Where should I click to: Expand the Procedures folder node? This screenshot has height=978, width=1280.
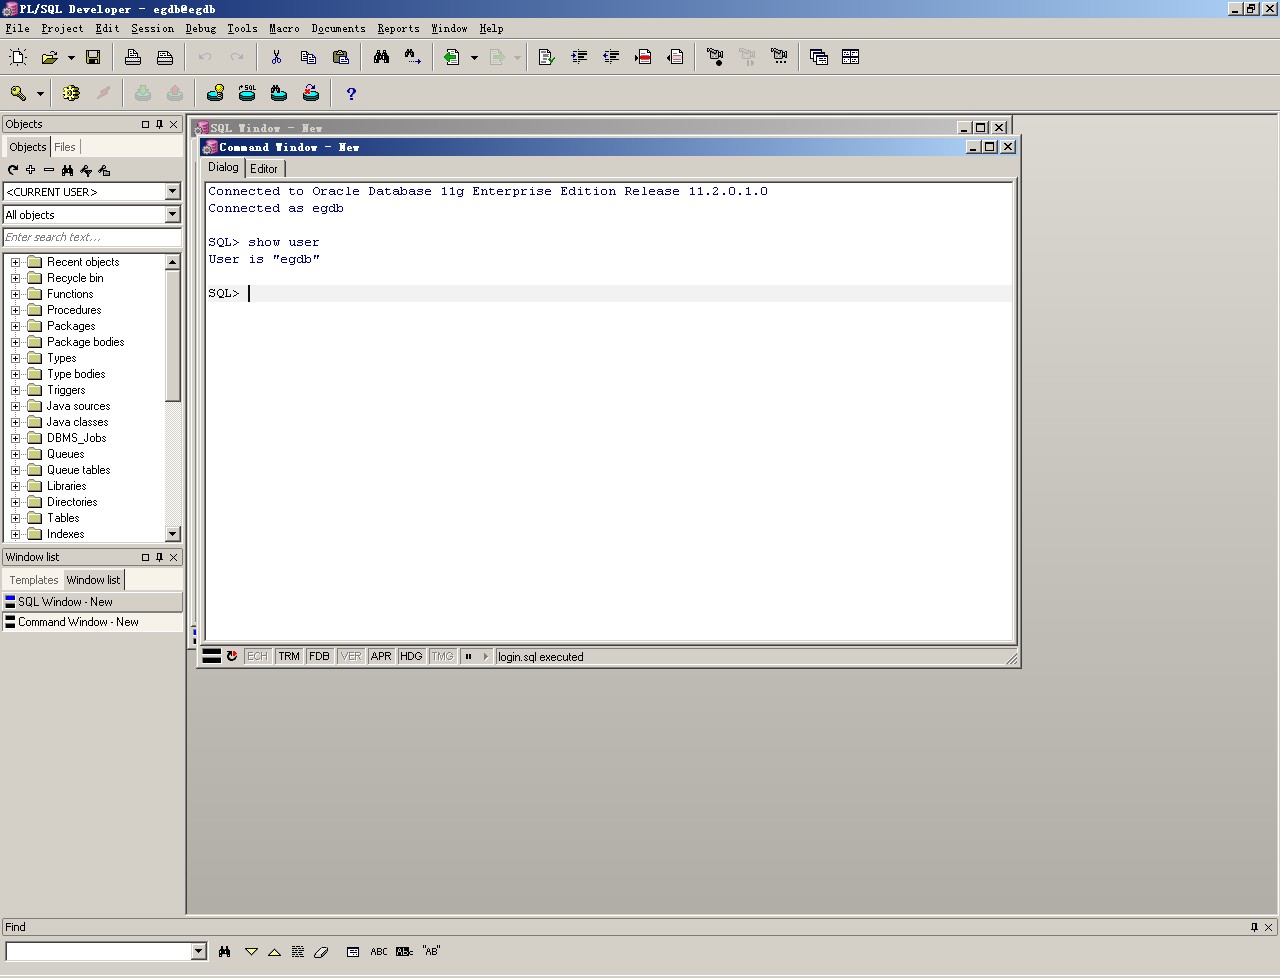[x=15, y=310]
